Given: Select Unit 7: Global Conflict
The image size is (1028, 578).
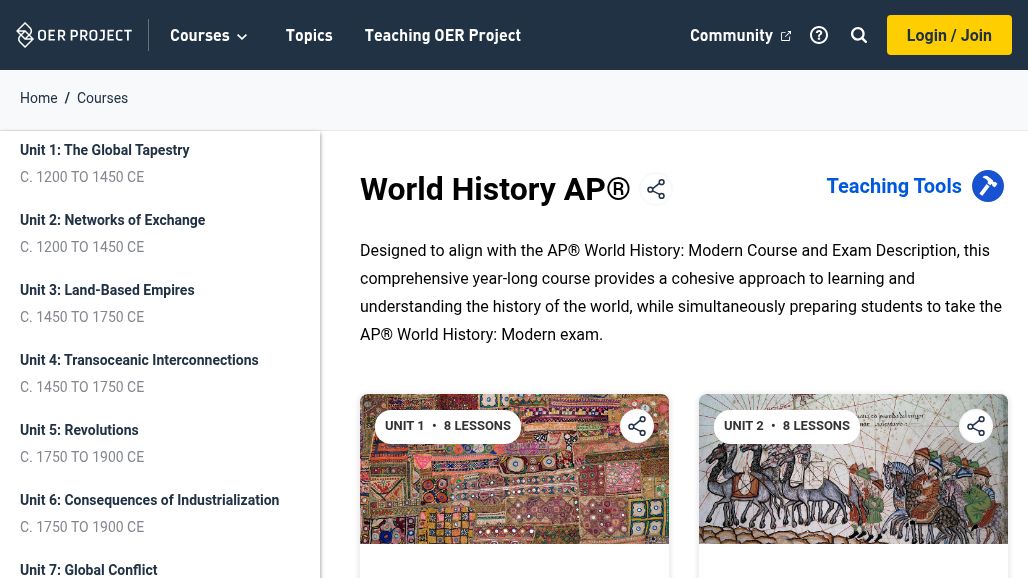Looking at the screenshot, I should pos(89,570).
